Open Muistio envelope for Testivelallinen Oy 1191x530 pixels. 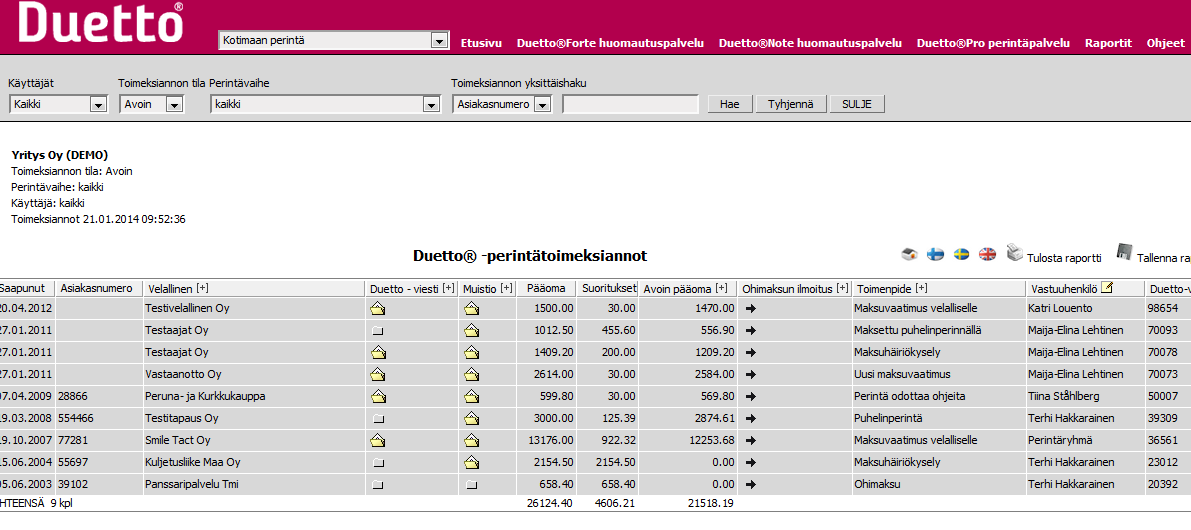472,309
